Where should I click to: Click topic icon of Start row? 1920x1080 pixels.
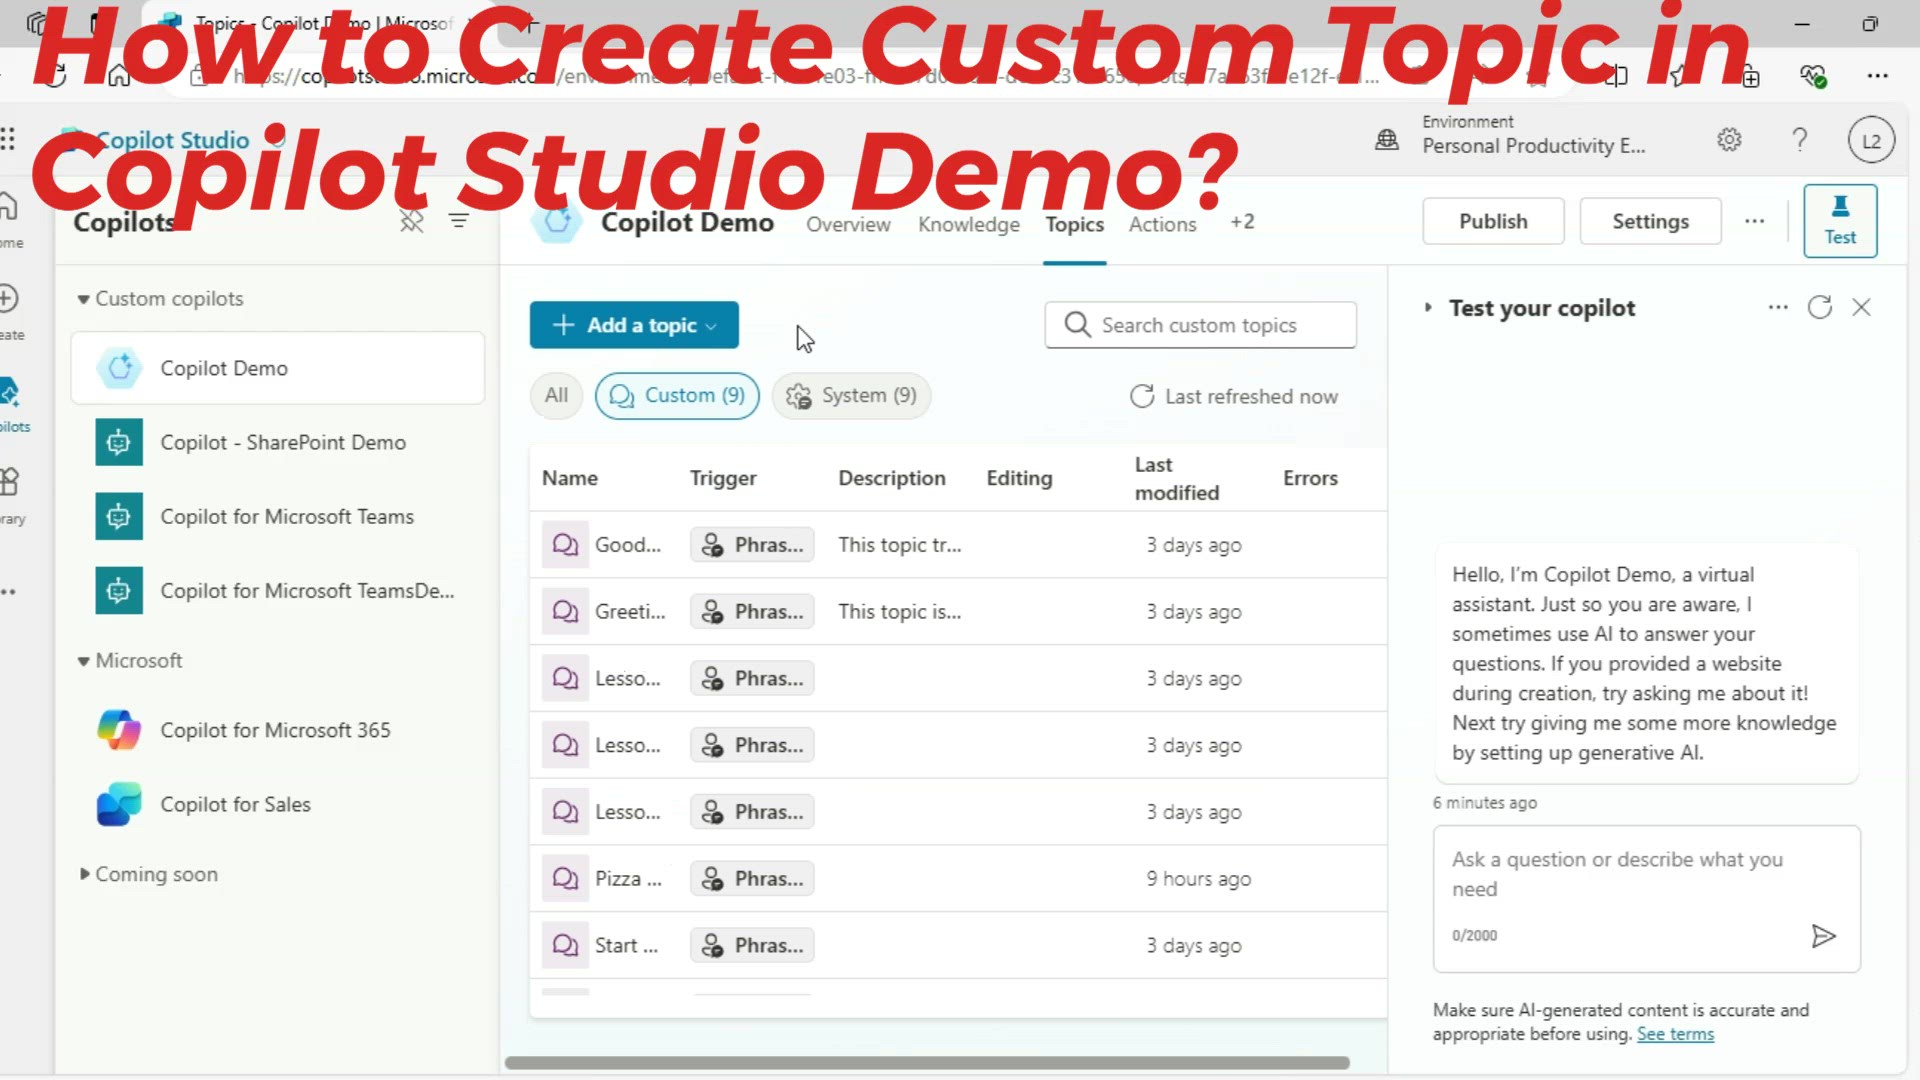pyautogui.click(x=565, y=945)
